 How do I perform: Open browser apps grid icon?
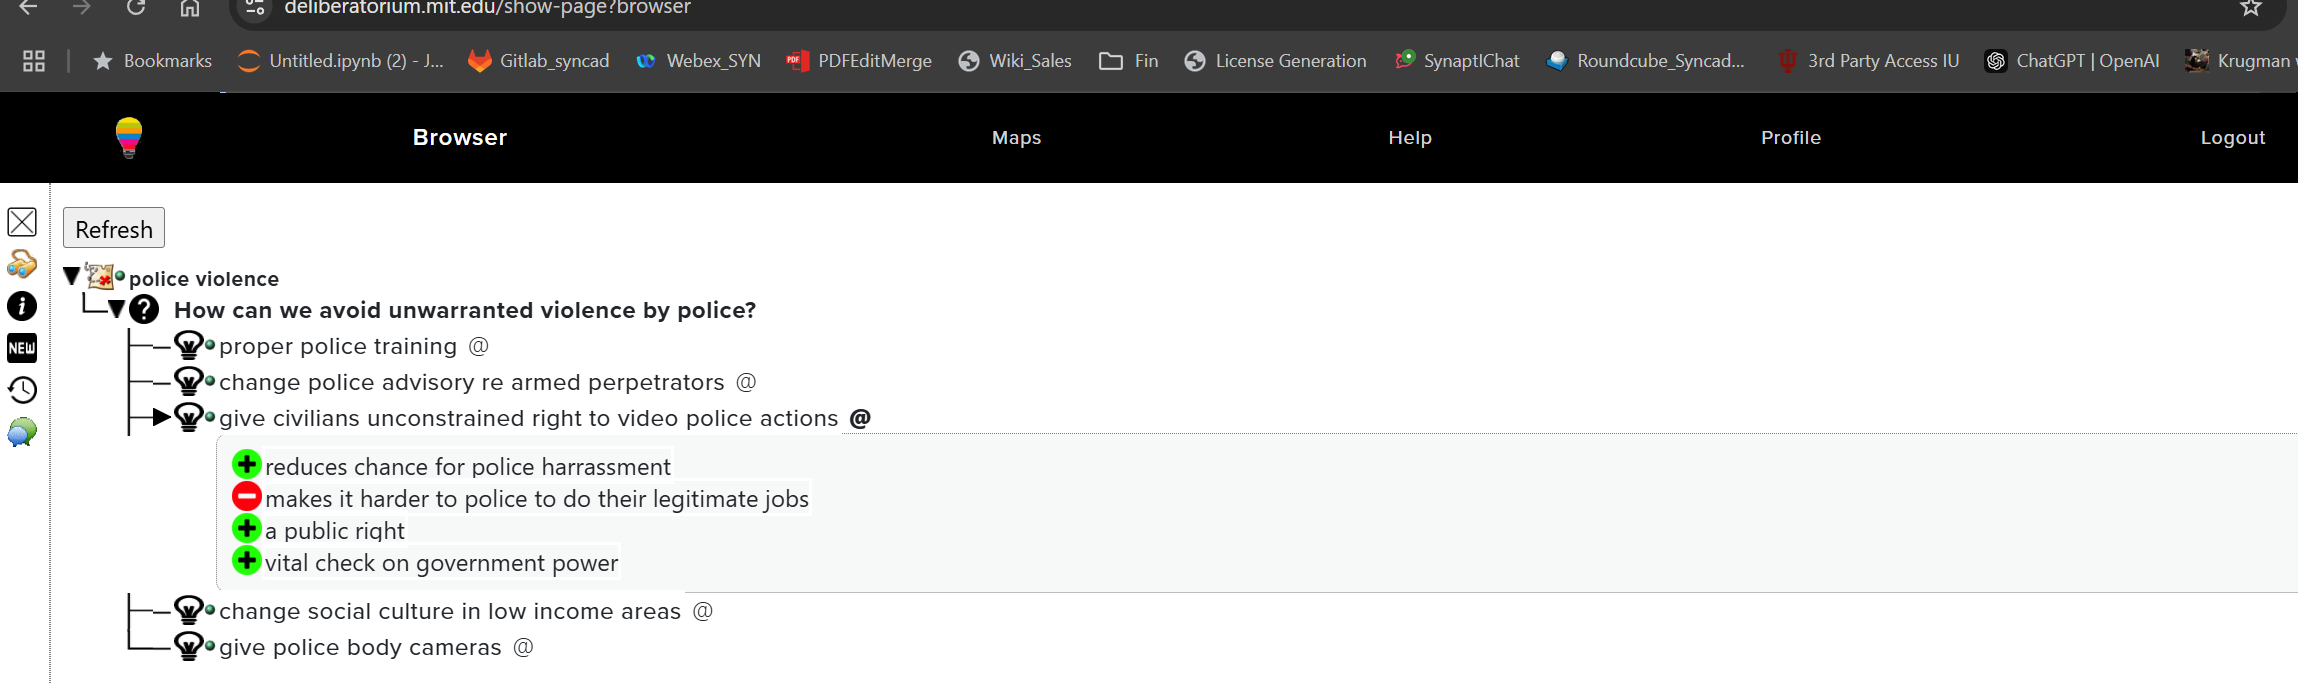pos(34,61)
